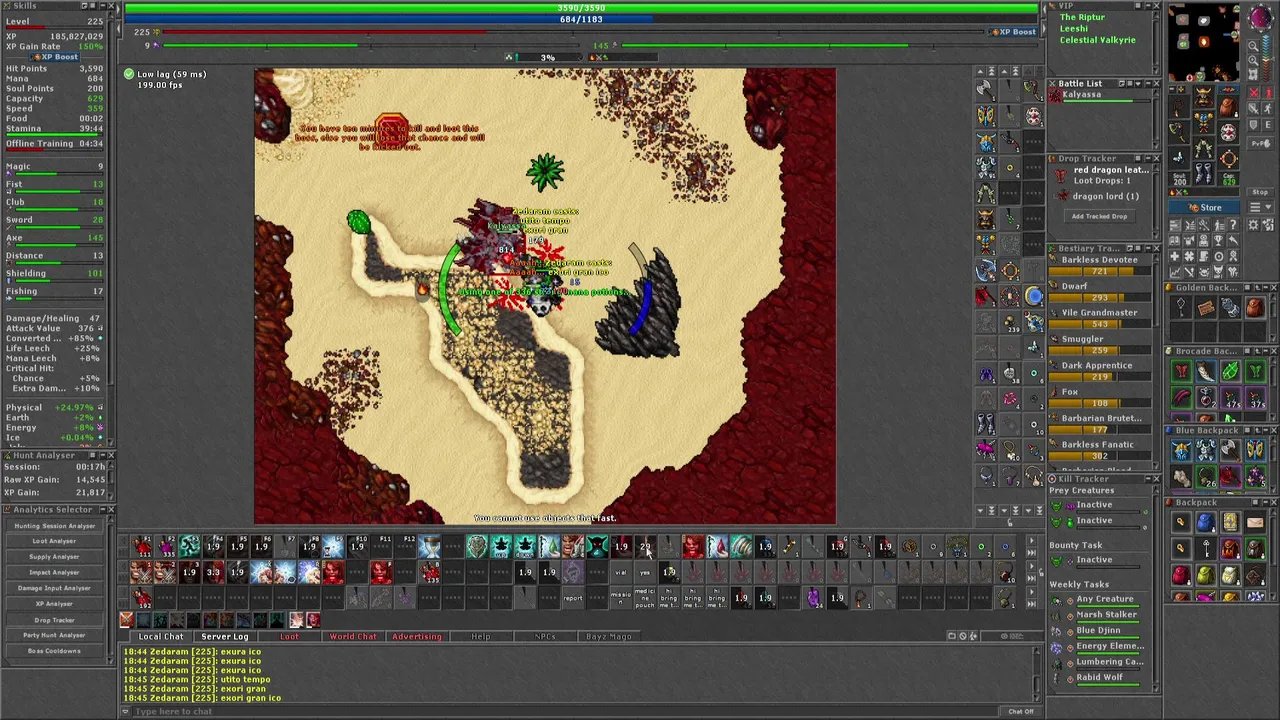The width and height of the screenshot is (1280, 720).
Task: Click the green health bar at top
Action: [581, 8]
